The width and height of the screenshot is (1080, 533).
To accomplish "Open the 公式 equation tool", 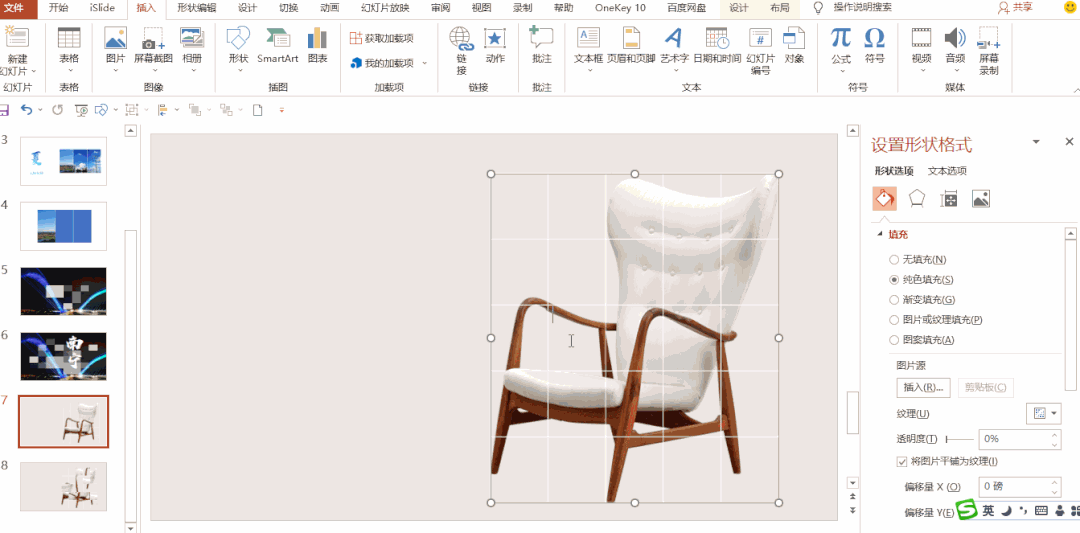I will pyautogui.click(x=841, y=45).
